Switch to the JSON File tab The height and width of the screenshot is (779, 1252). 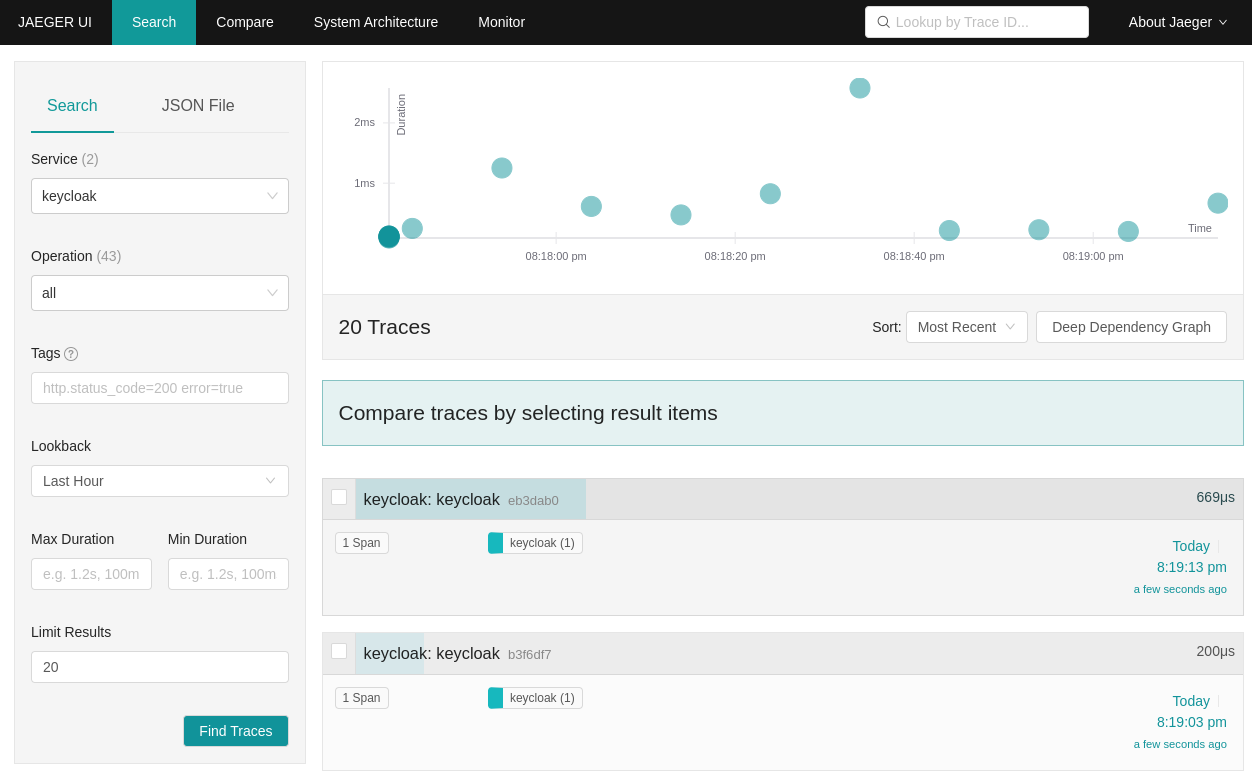point(198,106)
